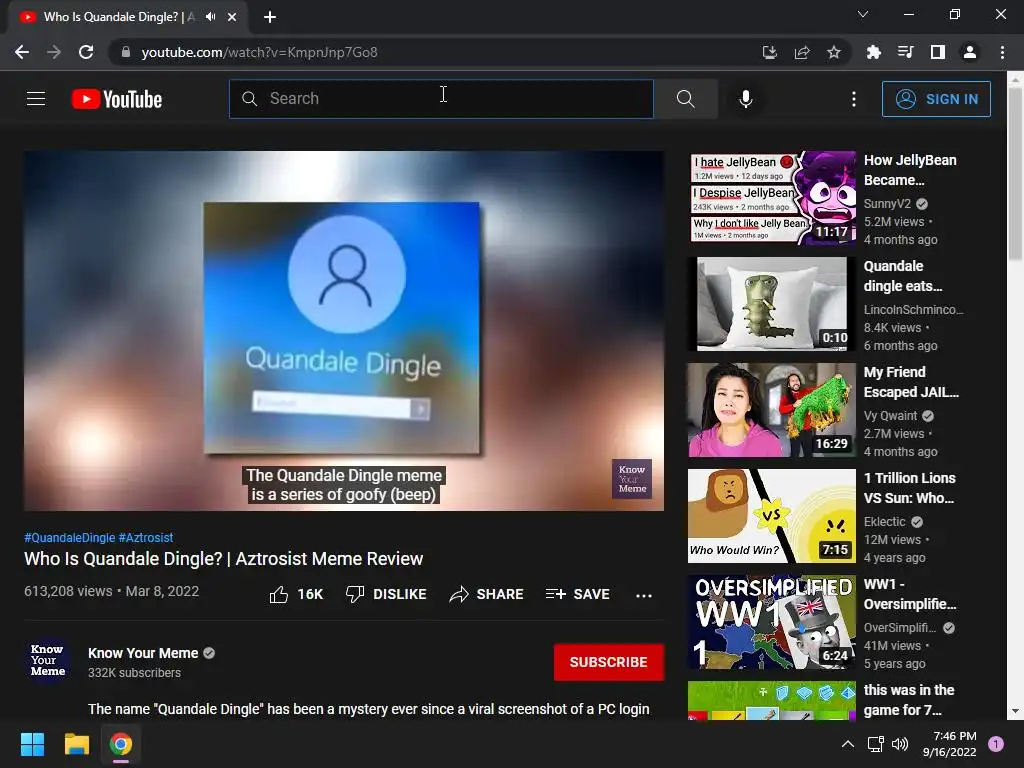The image size is (1024, 768).
Task: Click the address bar URL
Action: [x=259, y=52]
